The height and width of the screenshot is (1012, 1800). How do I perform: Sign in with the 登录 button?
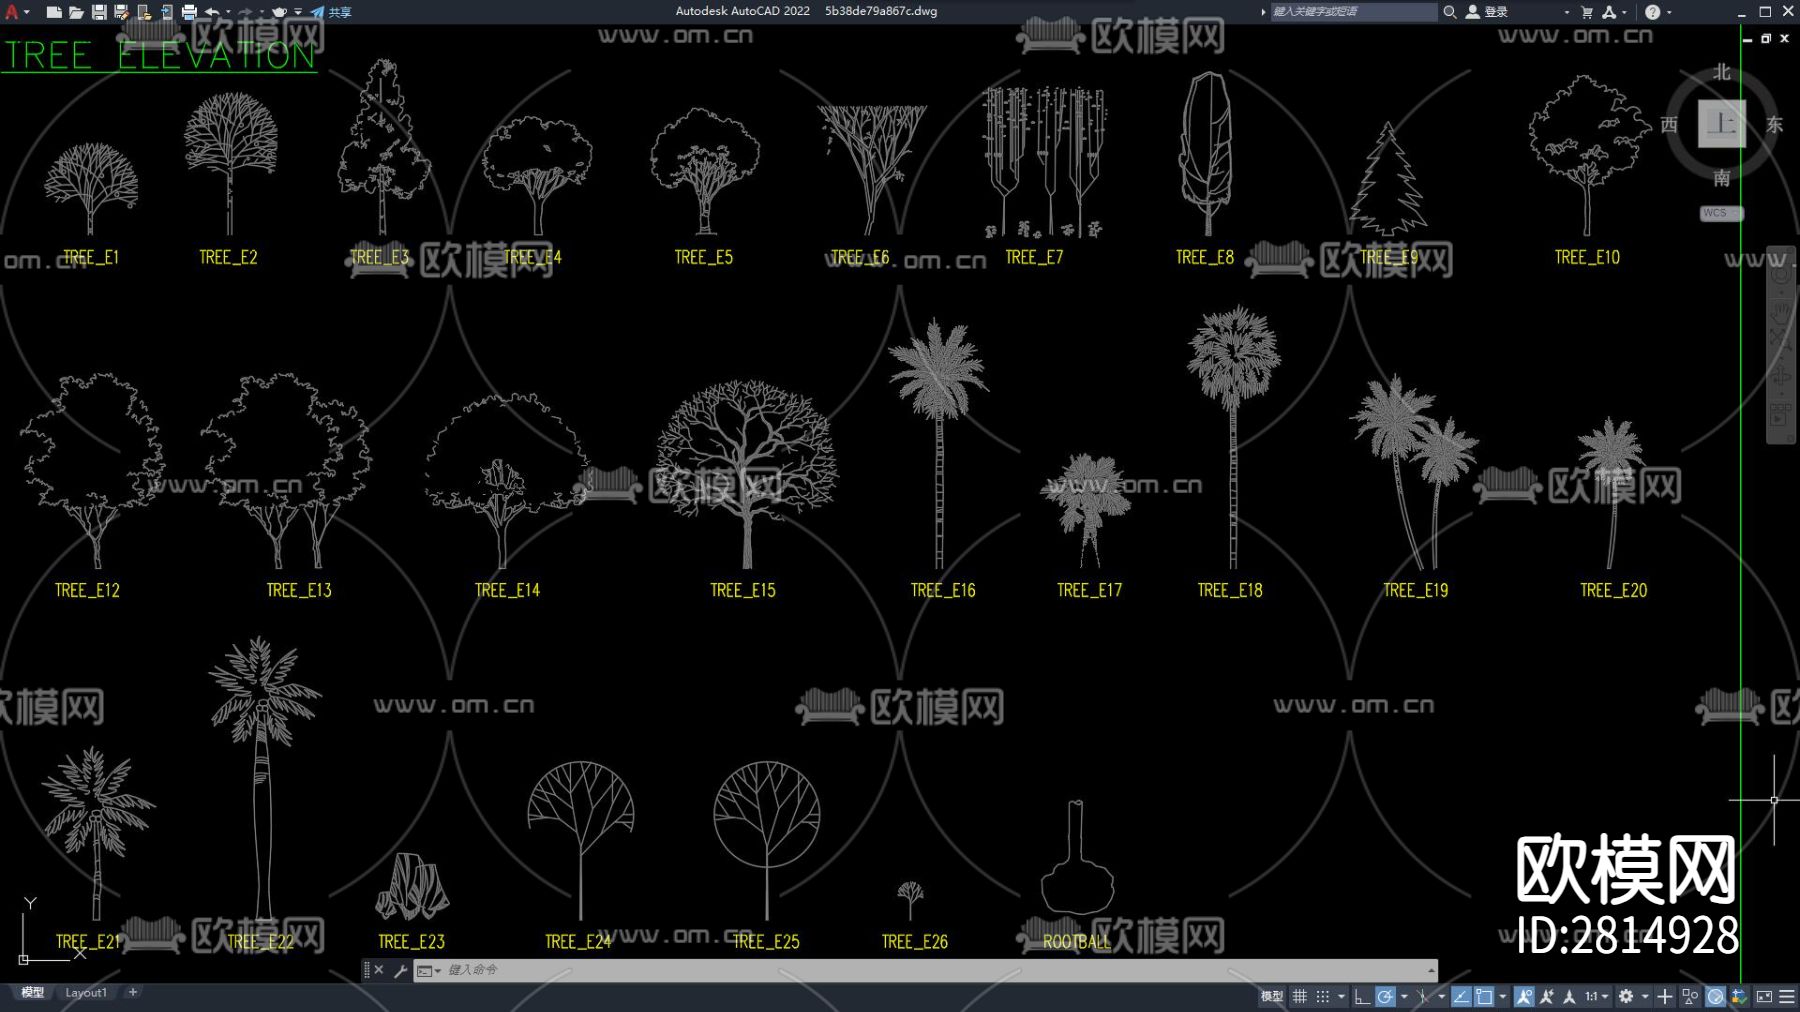click(x=1487, y=12)
